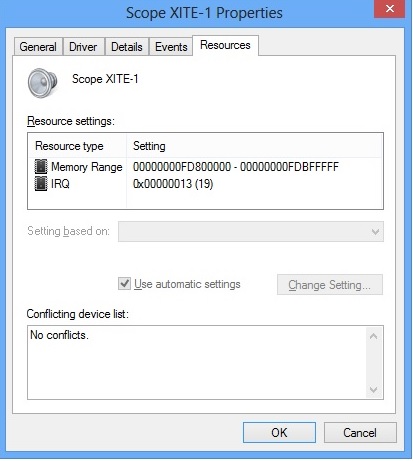Click the speaker device icon

pos(42,83)
